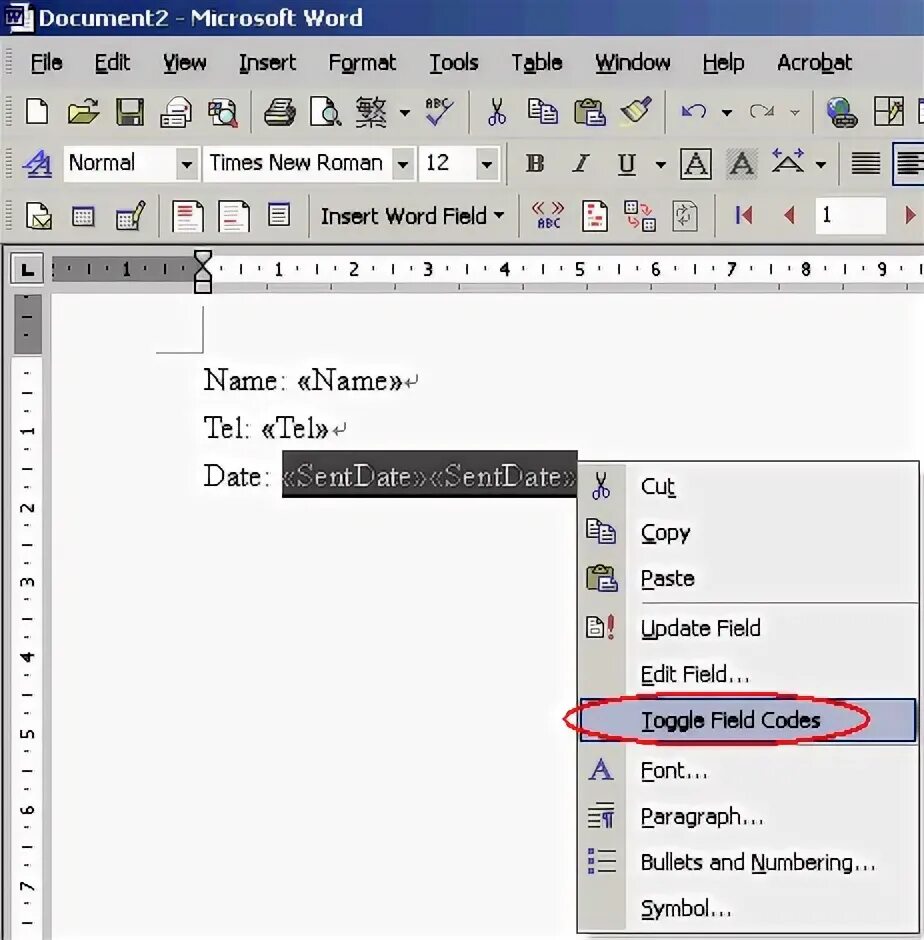Toggle distributed paragraph alignment
Image resolution: width=924 pixels, height=940 pixels.
(x=866, y=163)
